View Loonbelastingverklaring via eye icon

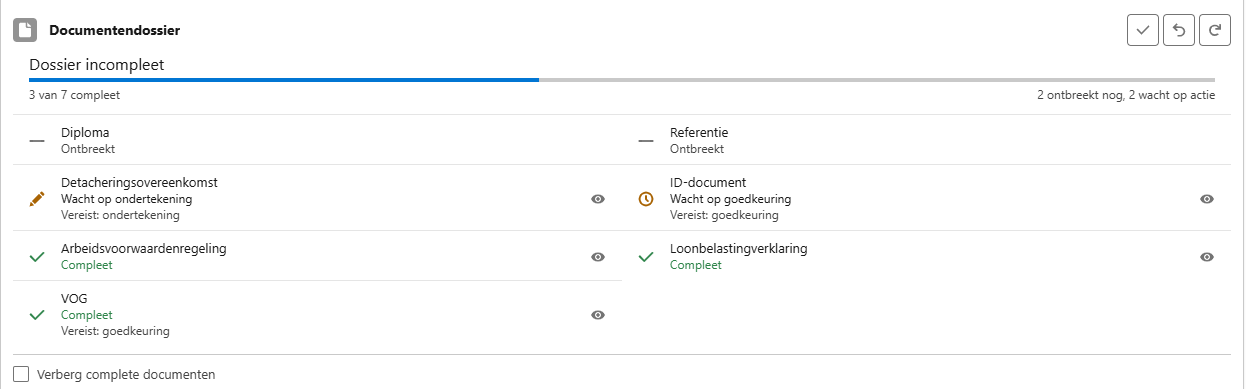click(x=1207, y=257)
